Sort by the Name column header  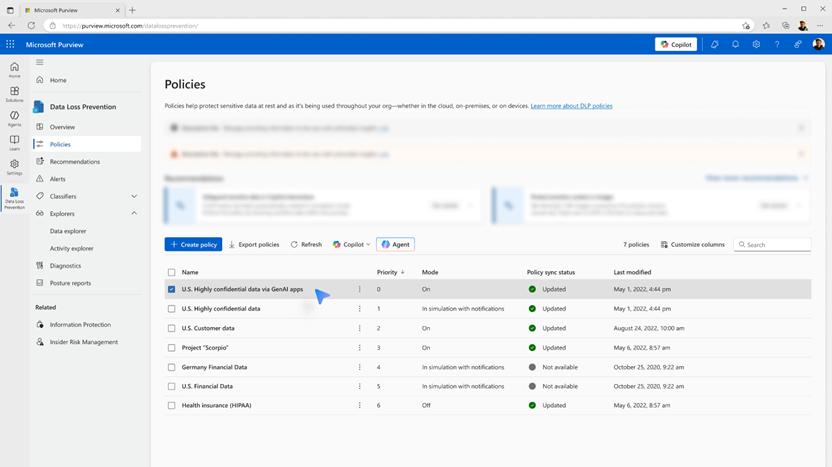pyautogui.click(x=190, y=272)
